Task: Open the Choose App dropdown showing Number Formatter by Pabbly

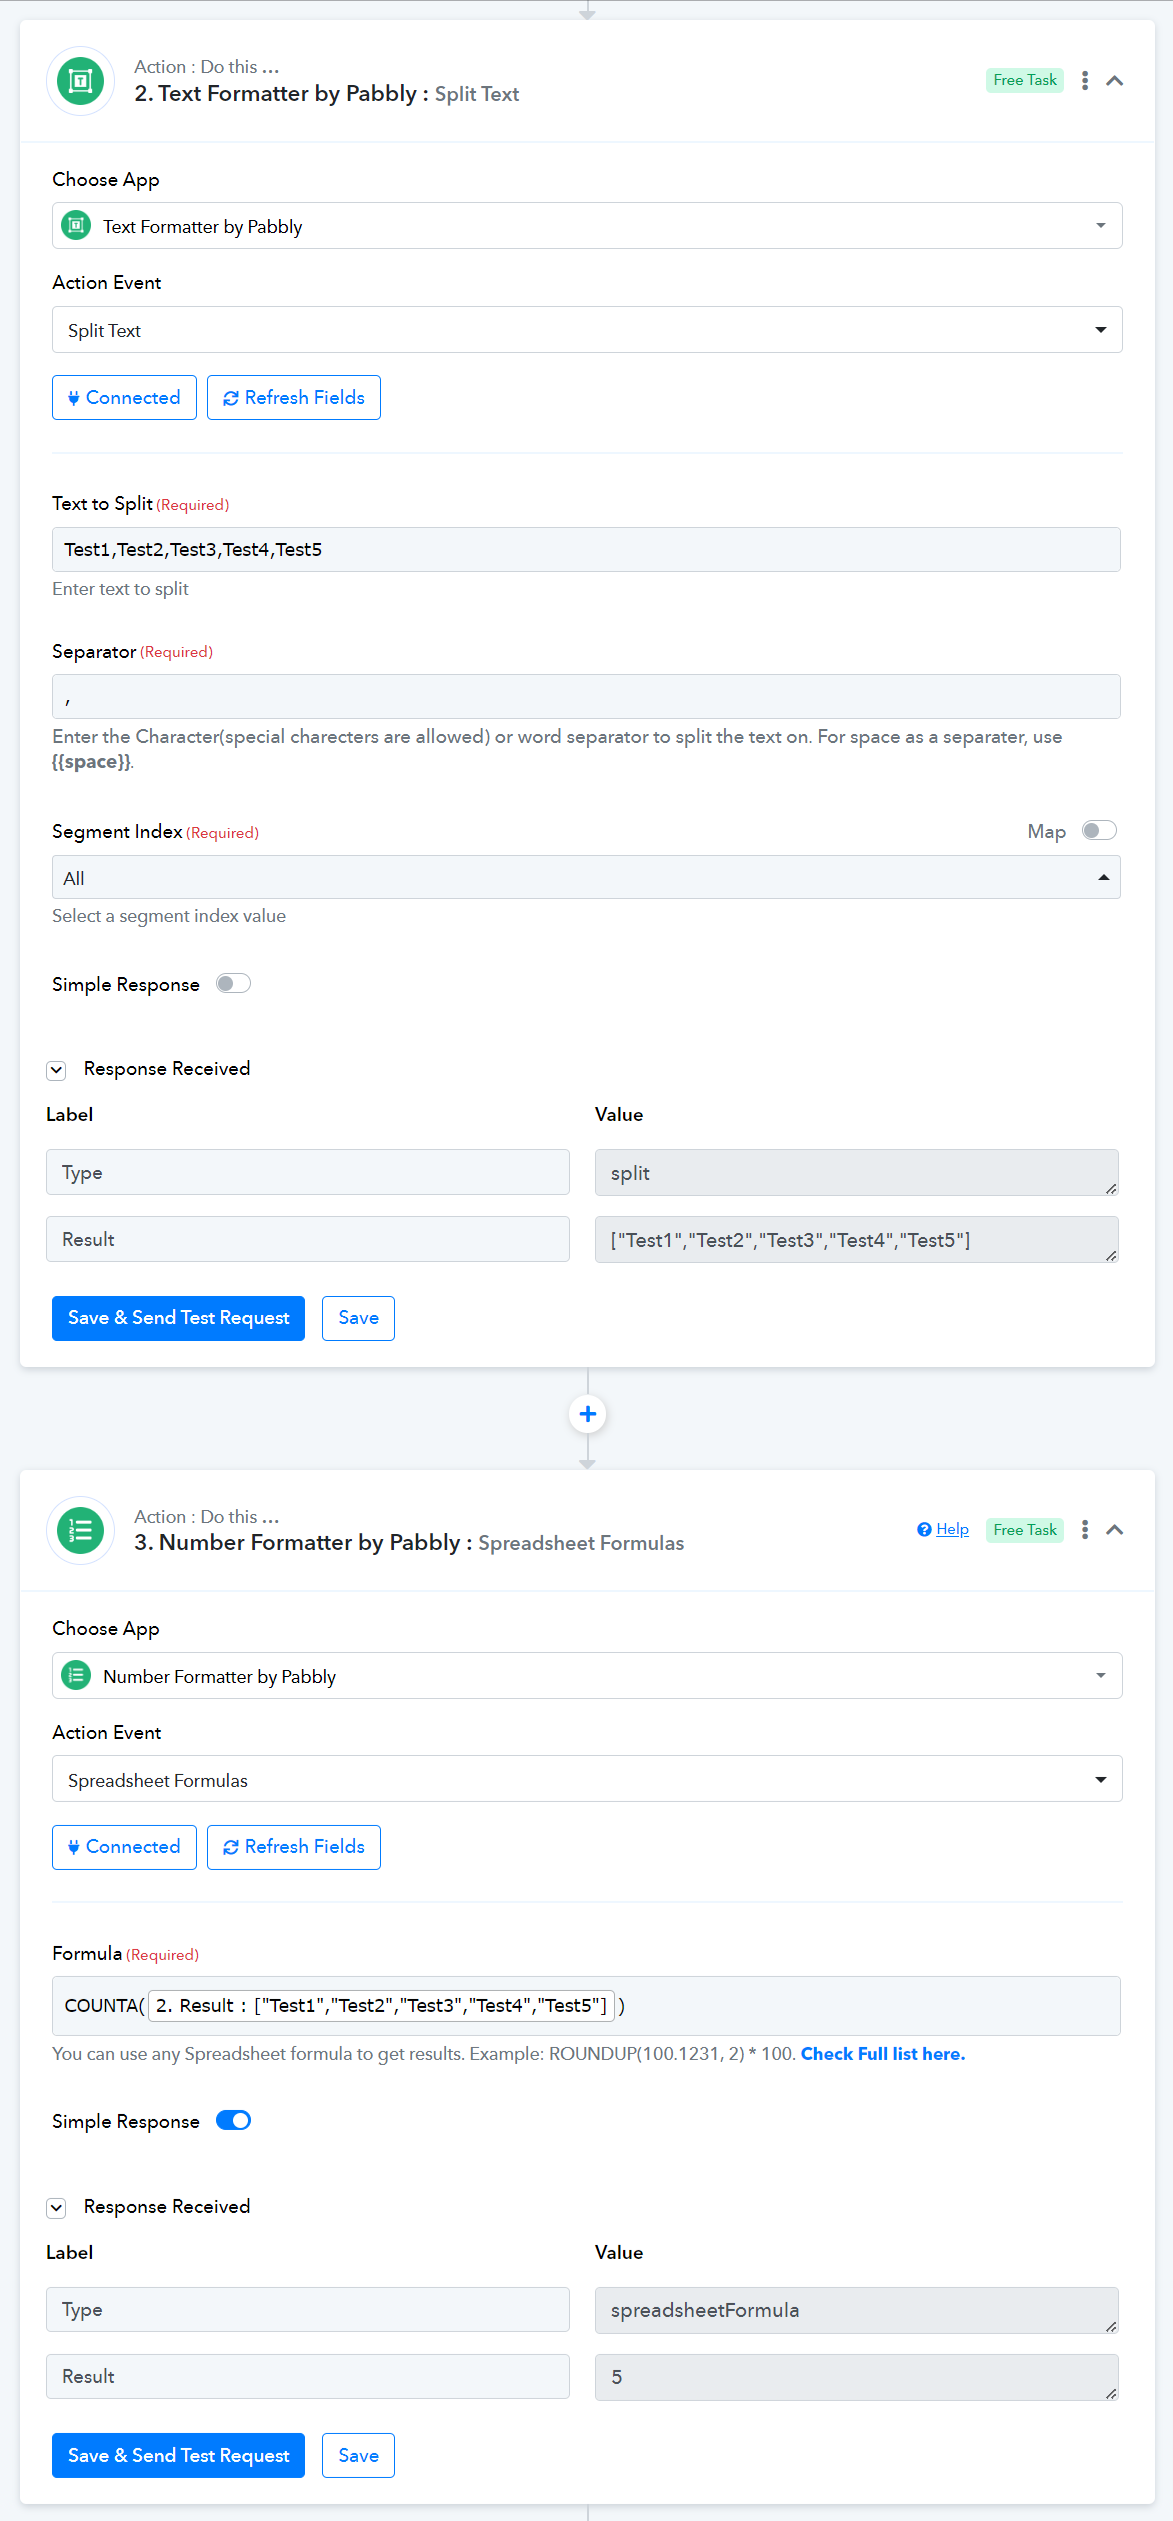Action: point(587,1676)
